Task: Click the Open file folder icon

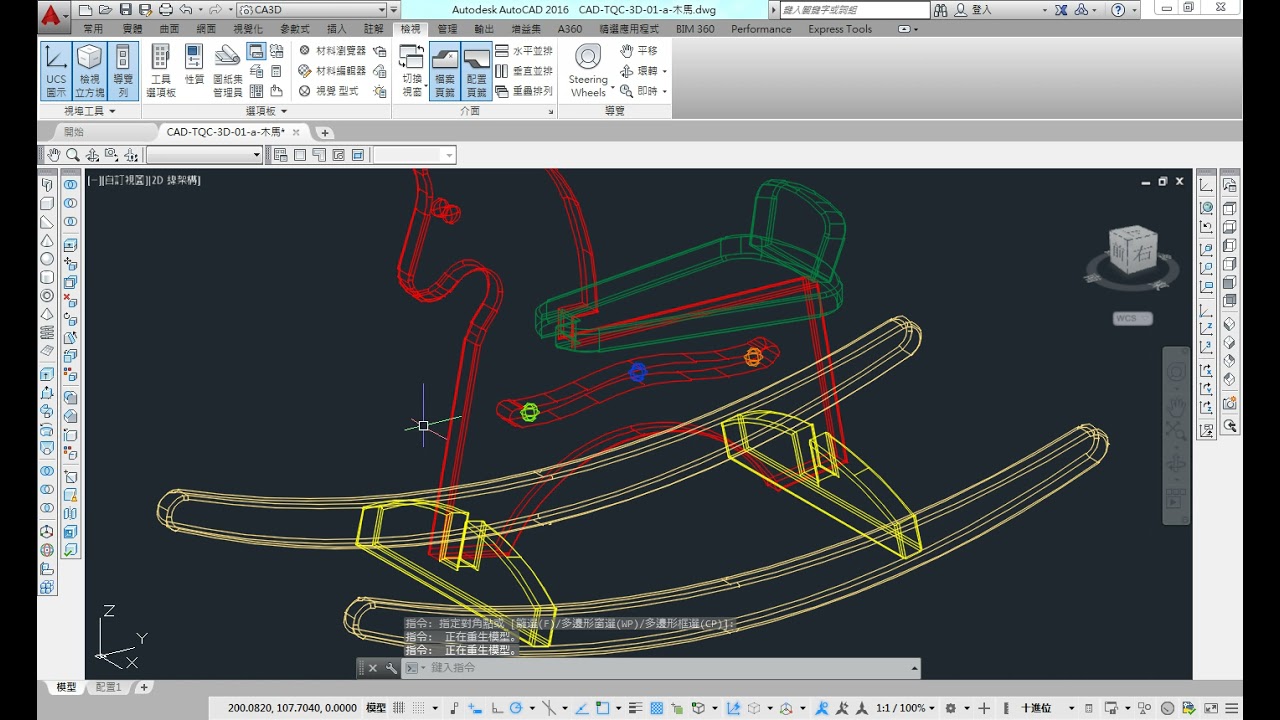Action: 105,10
